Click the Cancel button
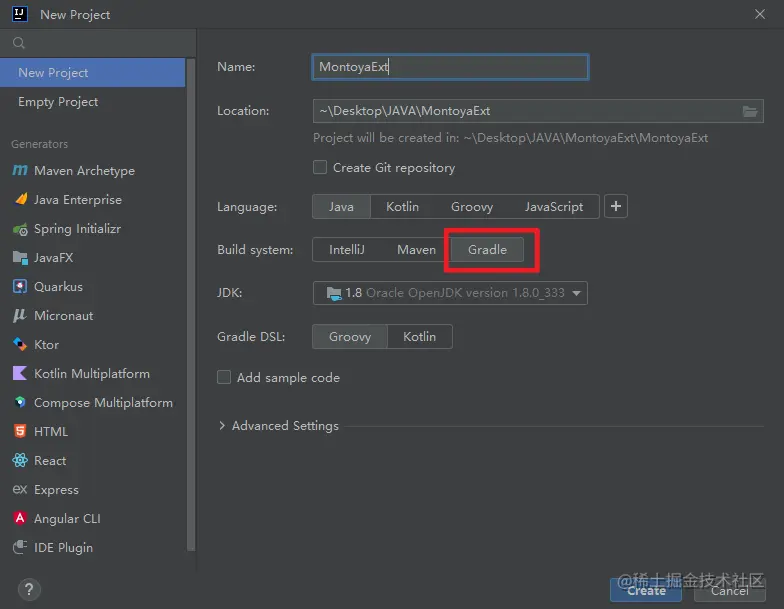Screen dimensions: 784x609 (x=730, y=590)
